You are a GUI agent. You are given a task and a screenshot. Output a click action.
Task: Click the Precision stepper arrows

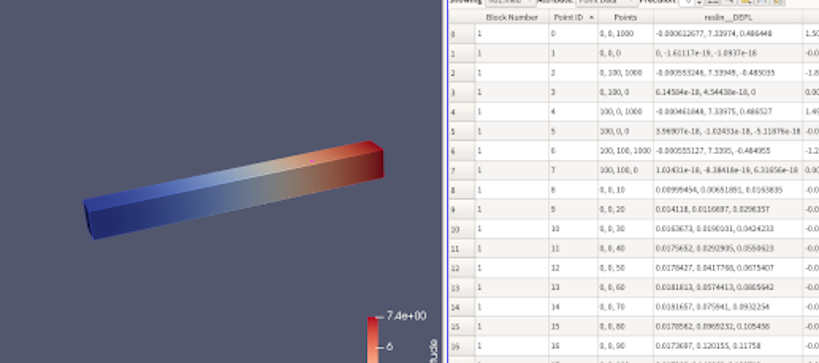coord(699,2)
